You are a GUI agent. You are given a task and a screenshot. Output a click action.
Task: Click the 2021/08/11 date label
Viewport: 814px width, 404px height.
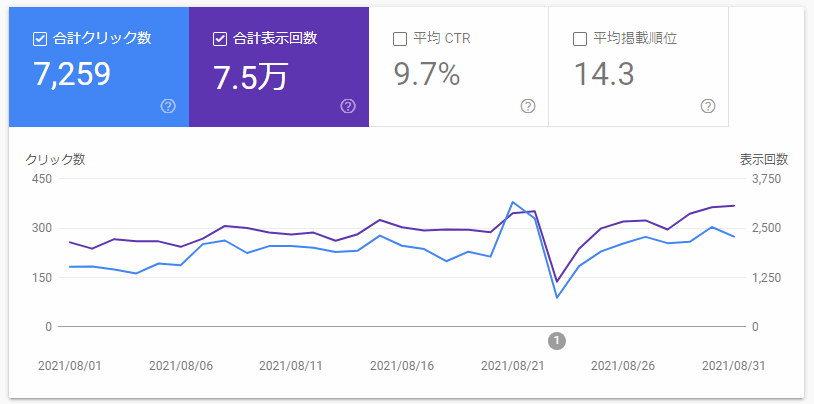[x=291, y=366]
